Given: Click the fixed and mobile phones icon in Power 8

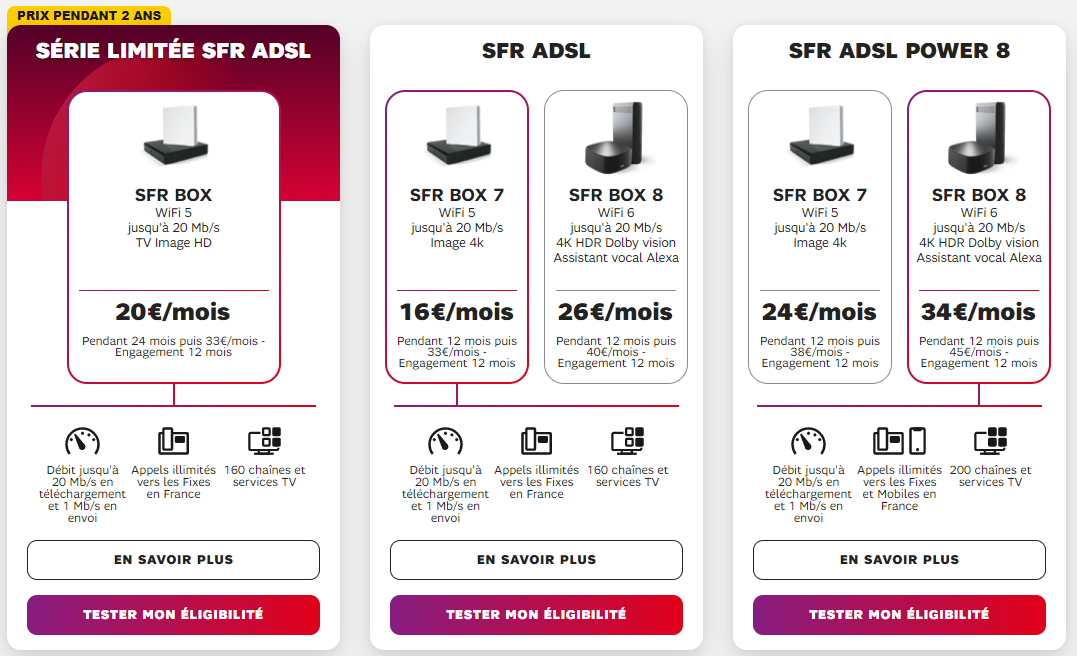Looking at the screenshot, I should point(899,441).
